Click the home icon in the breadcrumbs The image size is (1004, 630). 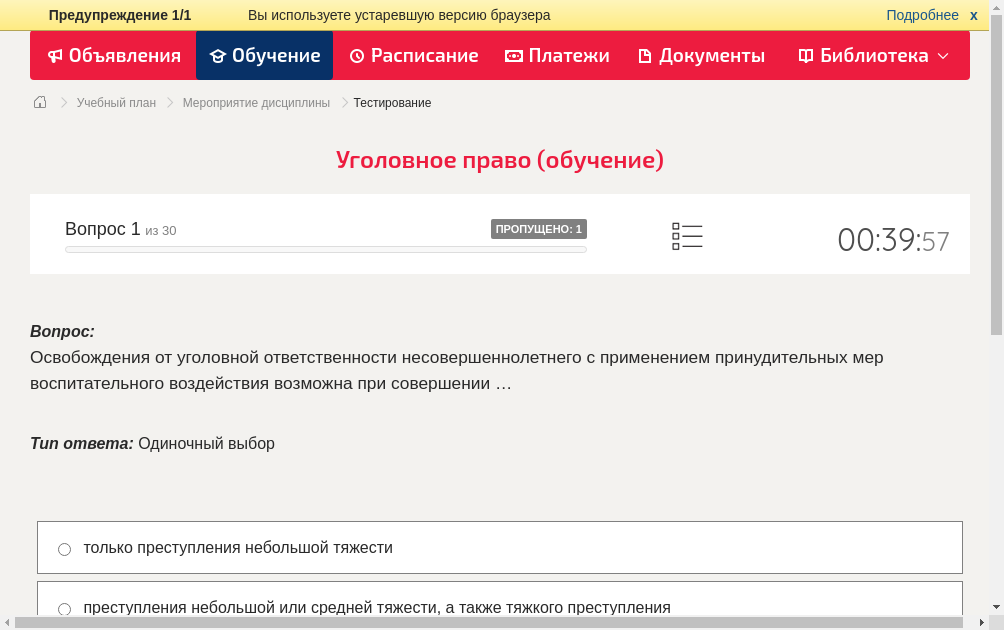[x=39, y=102]
